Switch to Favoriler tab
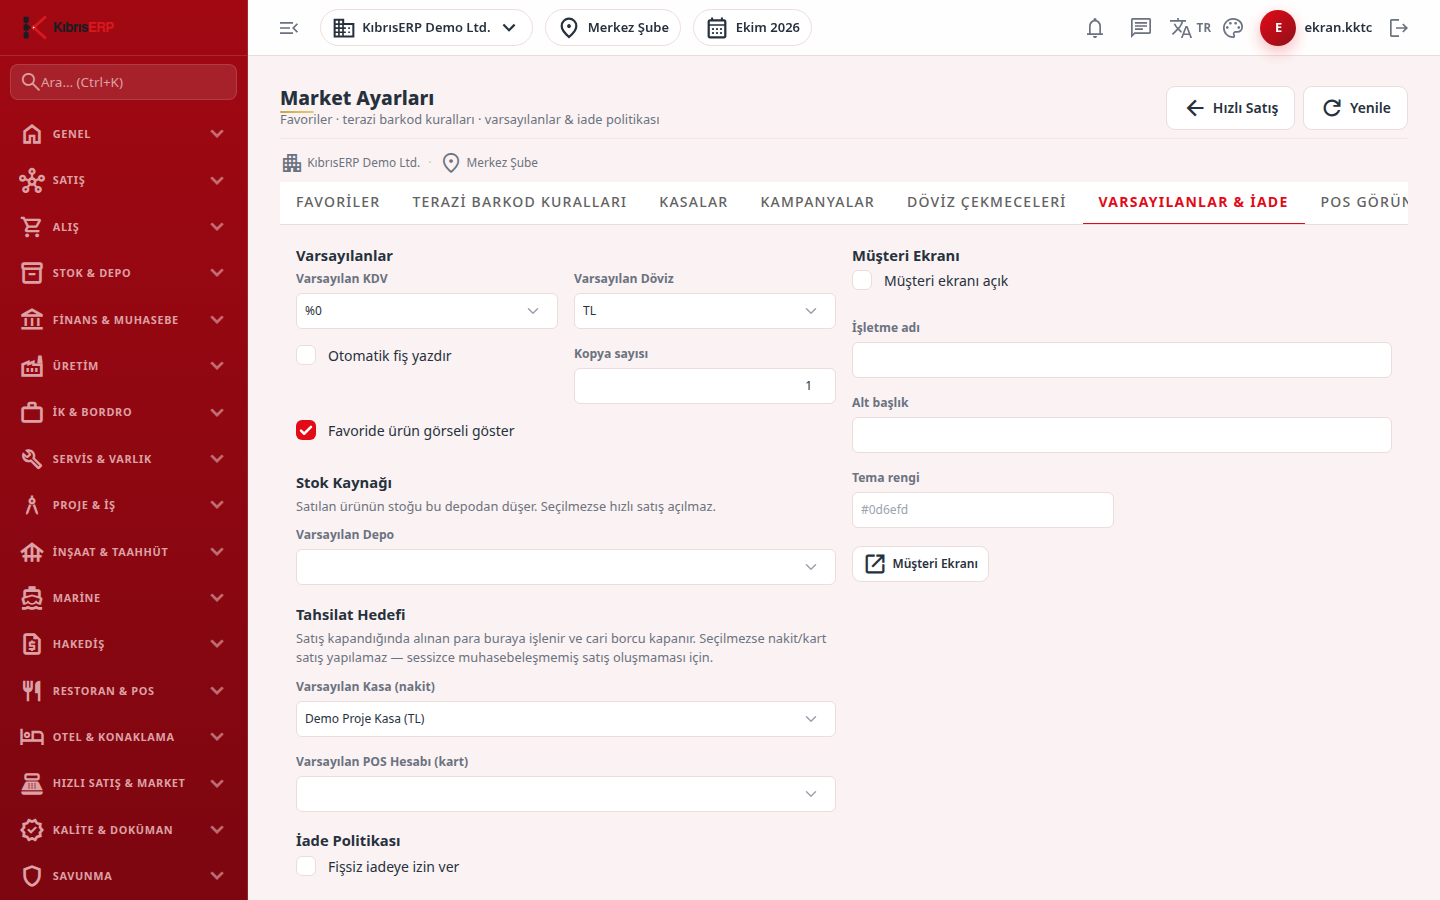The width and height of the screenshot is (1440, 900). [338, 202]
